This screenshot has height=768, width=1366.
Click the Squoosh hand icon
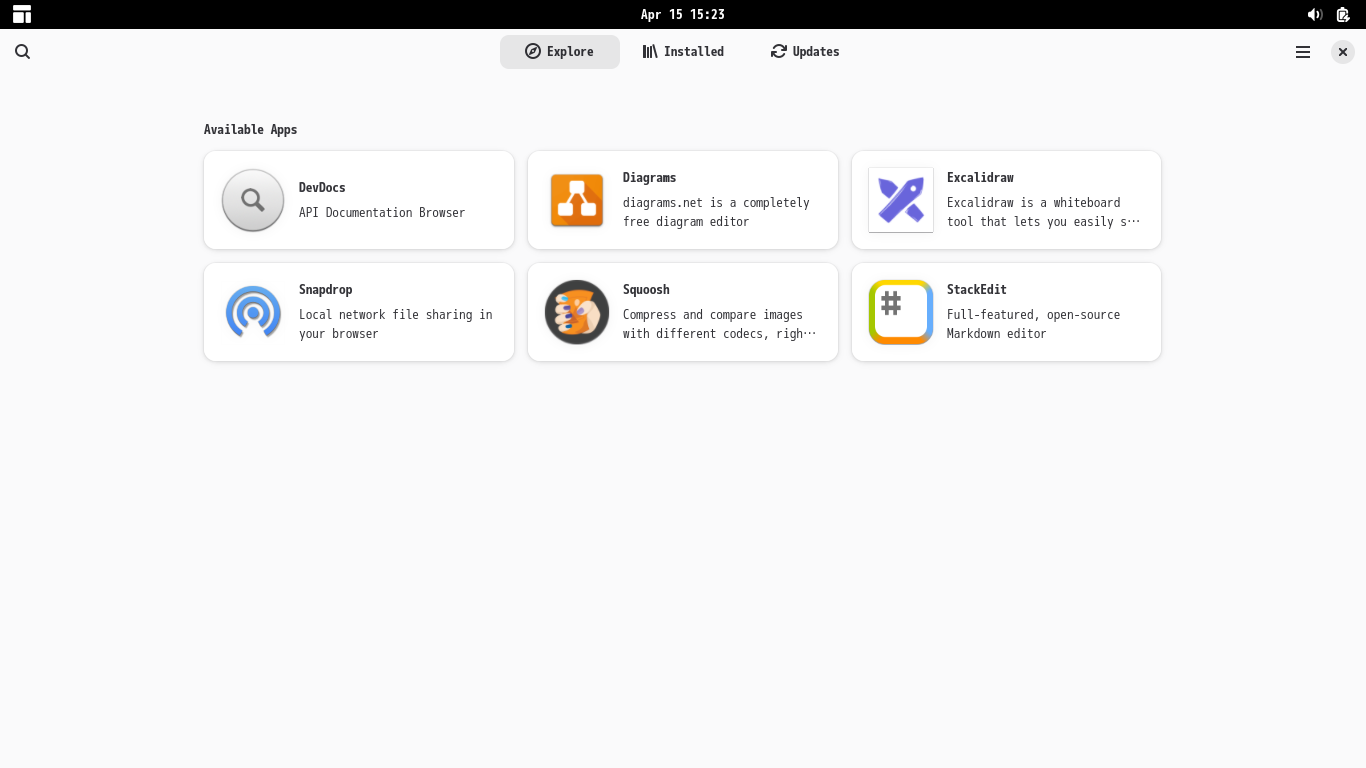(576, 311)
